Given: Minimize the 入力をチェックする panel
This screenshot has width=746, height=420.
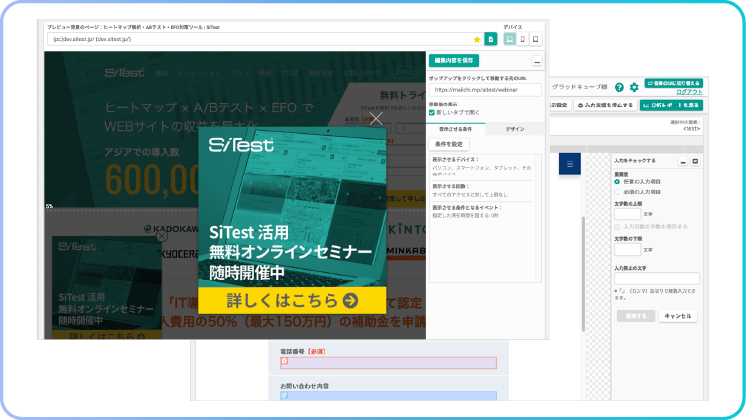Looking at the screenshot, I should click(683, 162).
